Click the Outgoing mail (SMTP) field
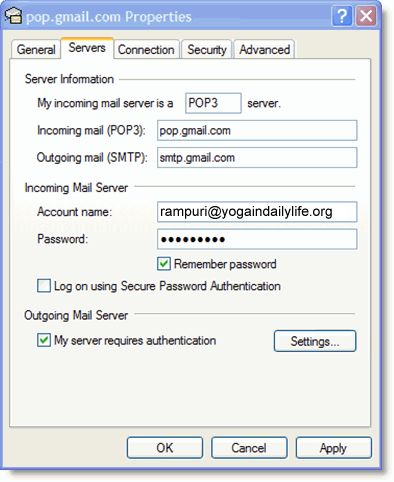This screenshot has height=482, width=394. (x=257, y=157)
